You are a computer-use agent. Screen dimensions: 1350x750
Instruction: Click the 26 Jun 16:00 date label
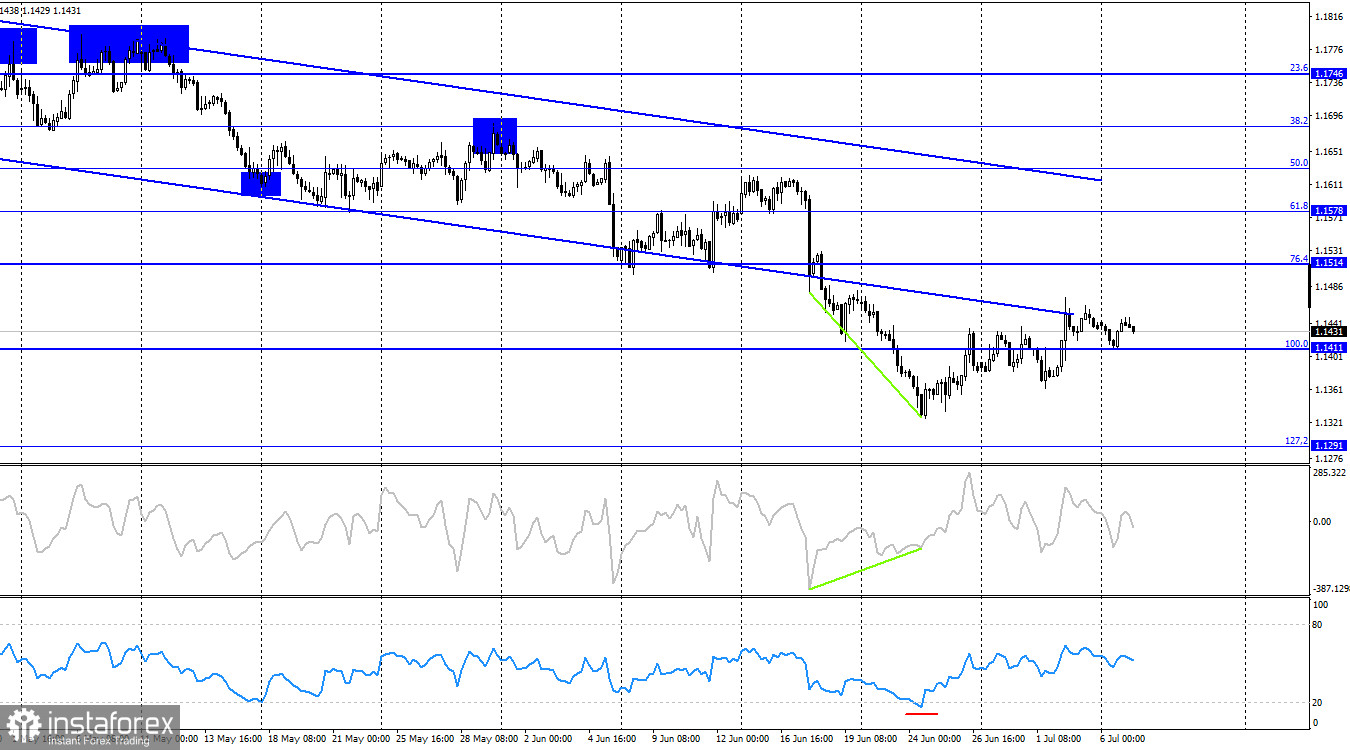1001,739
